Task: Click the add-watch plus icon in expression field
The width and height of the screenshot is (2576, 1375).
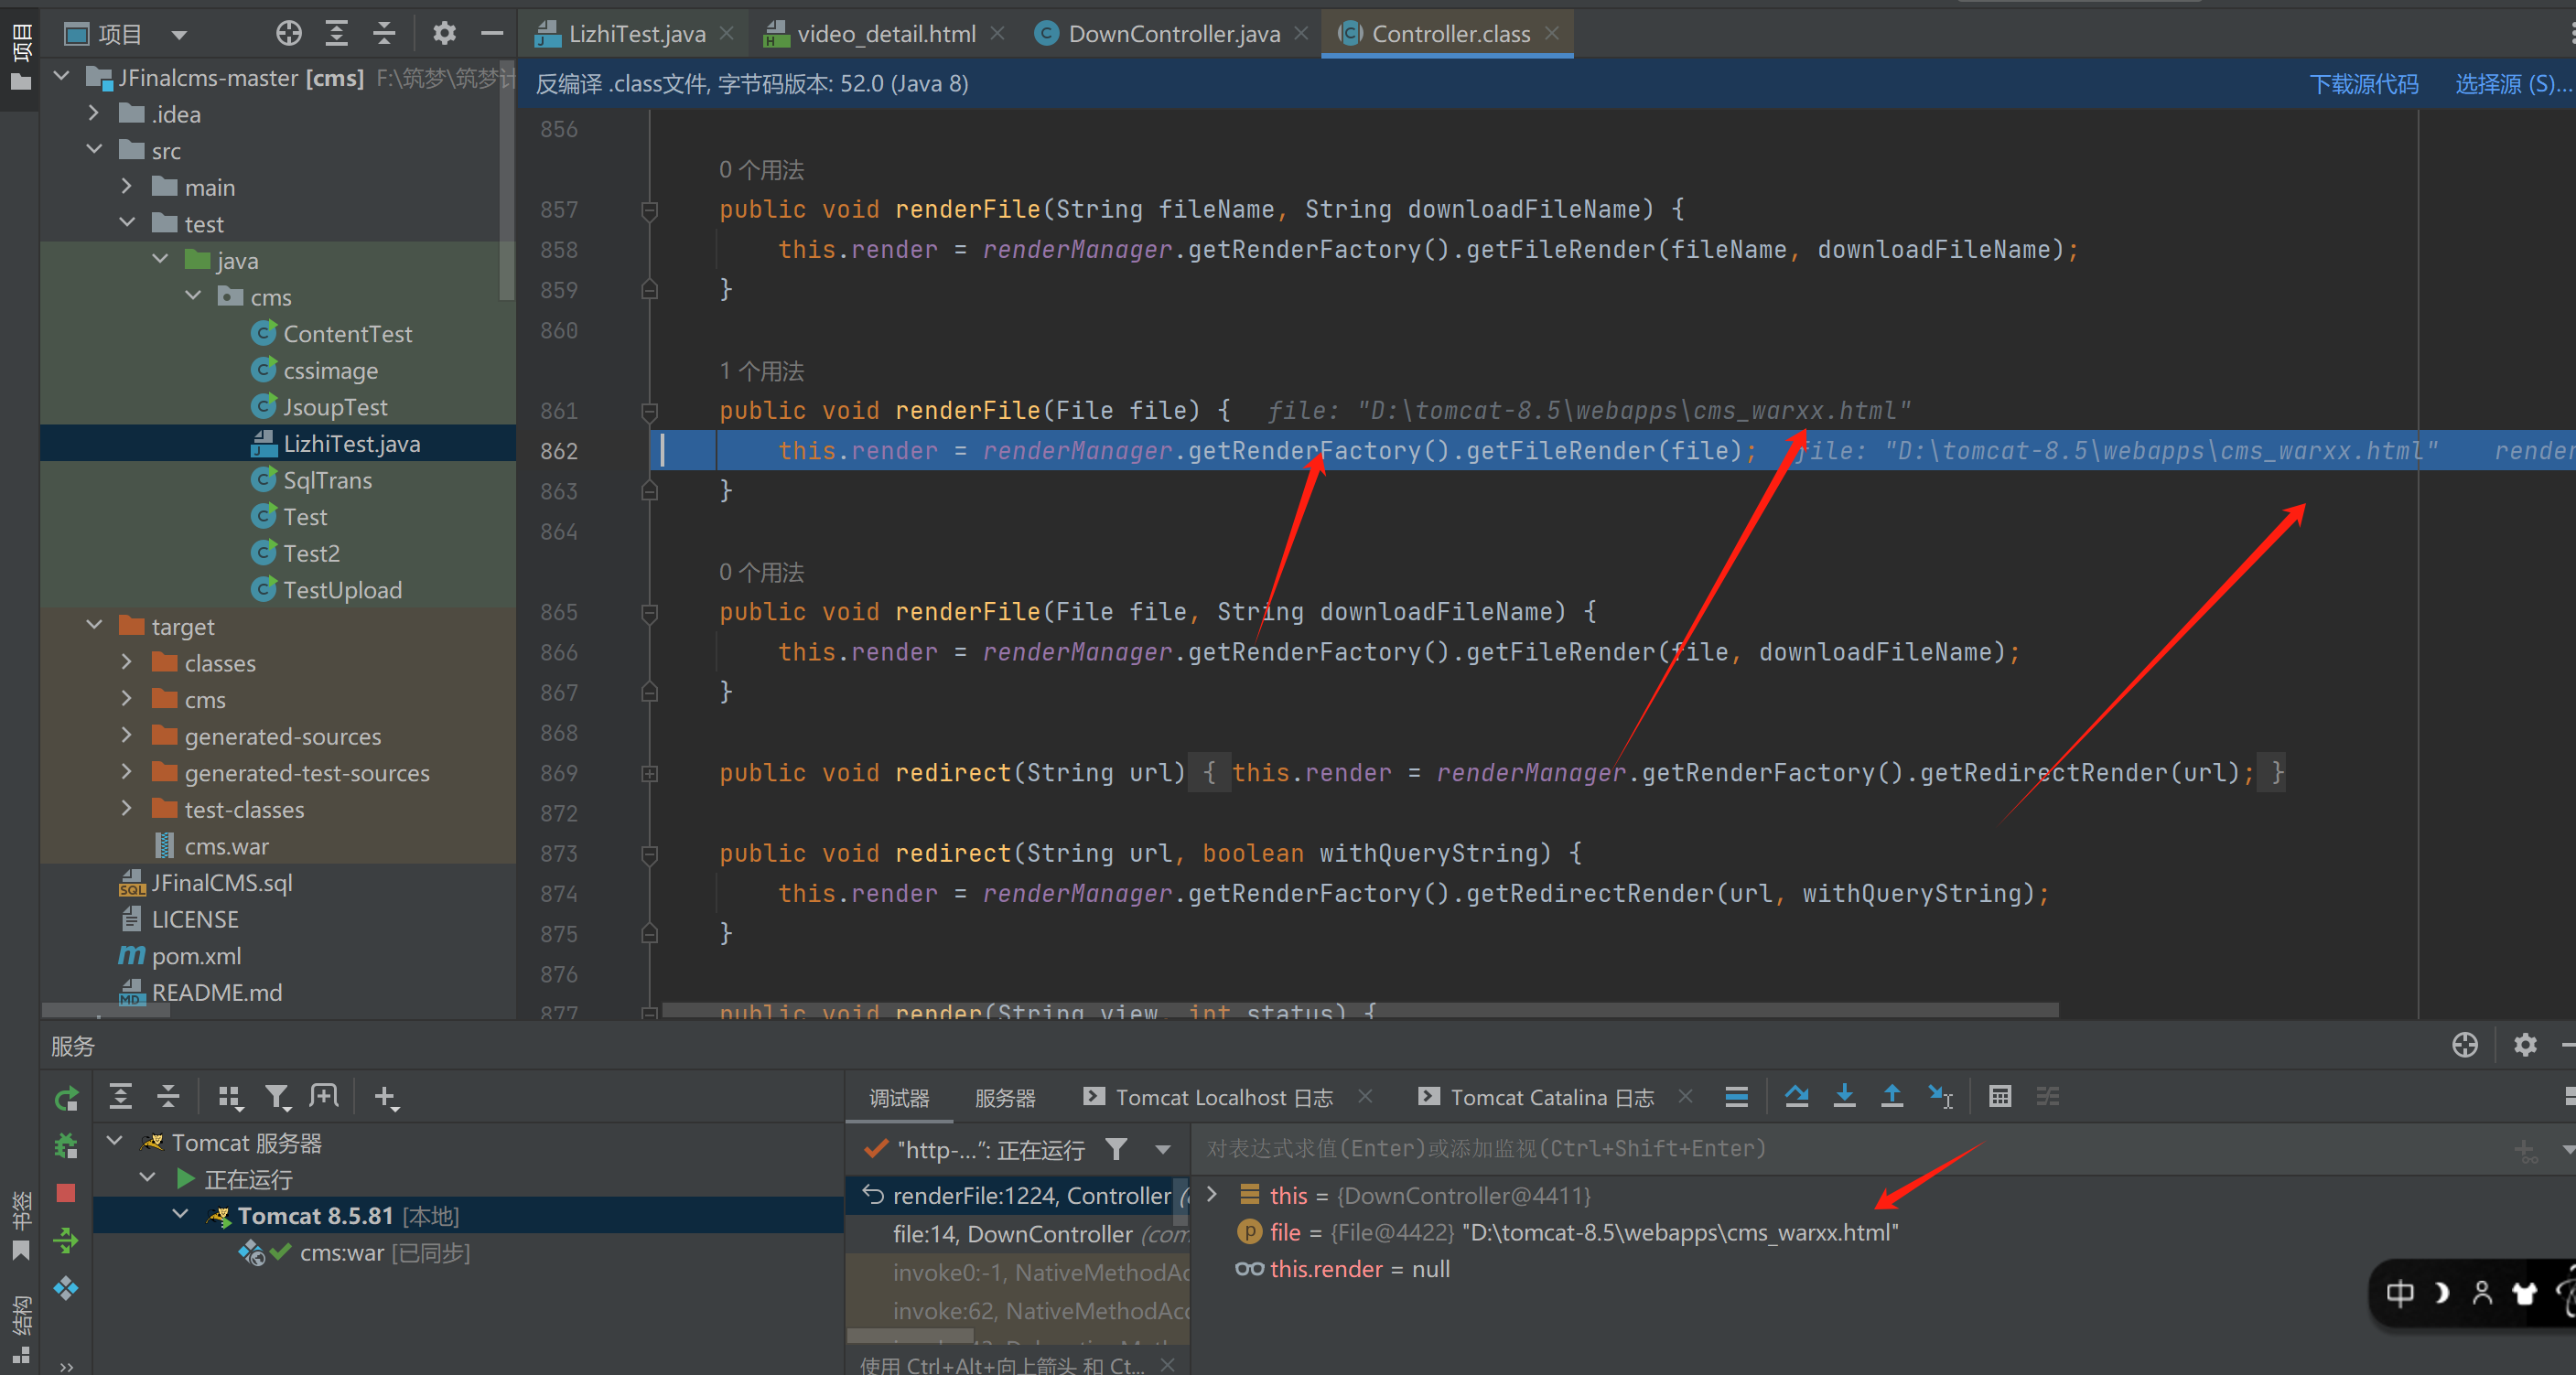Action: [x=2525, y=1151]
